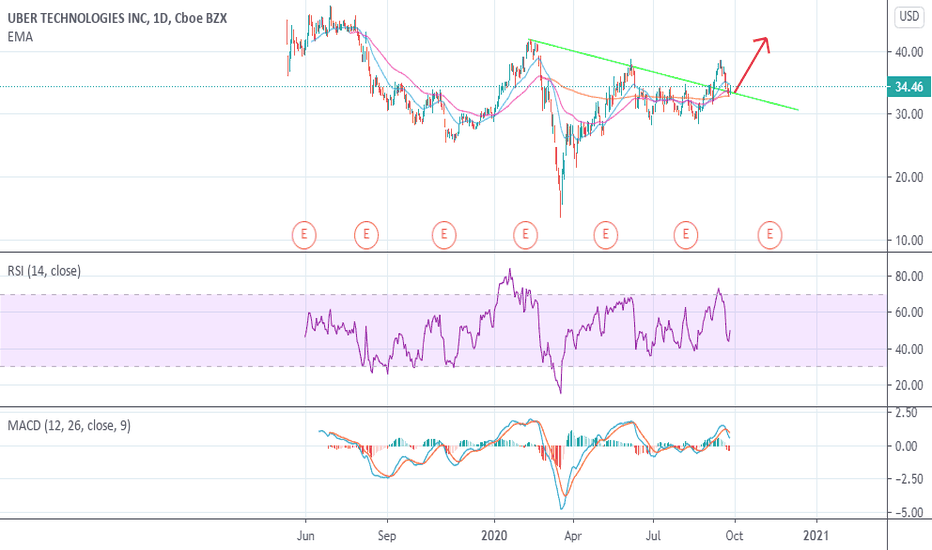Screen dimensions: 932x550
Task: Click the earnings E marker near August 2020
Action: [685, 234]
